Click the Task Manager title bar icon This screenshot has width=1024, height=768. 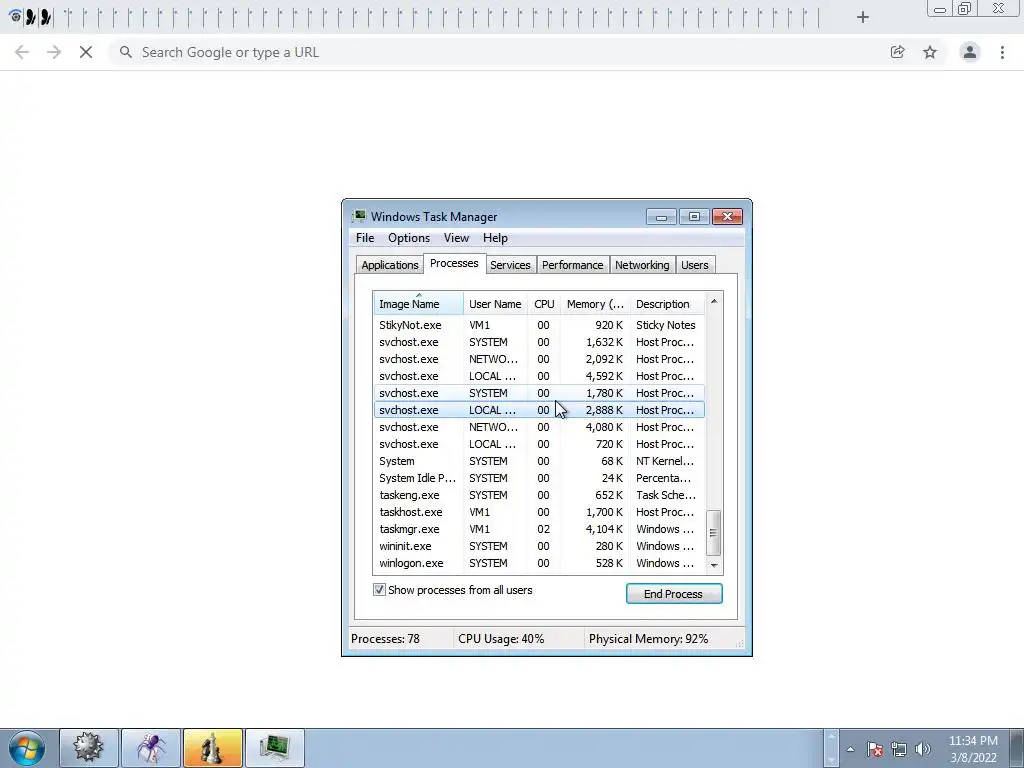(x=359, y=216)
